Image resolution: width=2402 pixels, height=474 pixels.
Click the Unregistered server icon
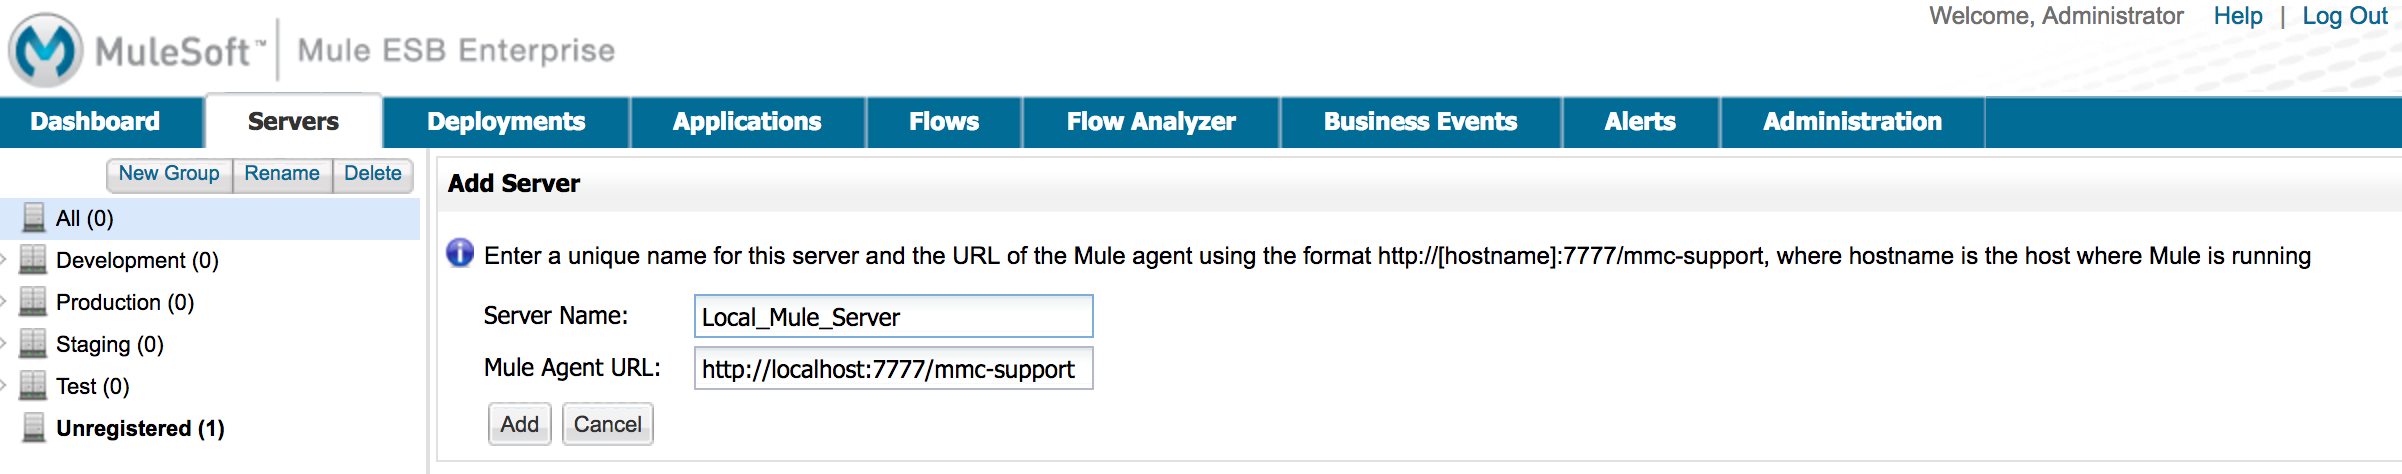tap(34, 428)
